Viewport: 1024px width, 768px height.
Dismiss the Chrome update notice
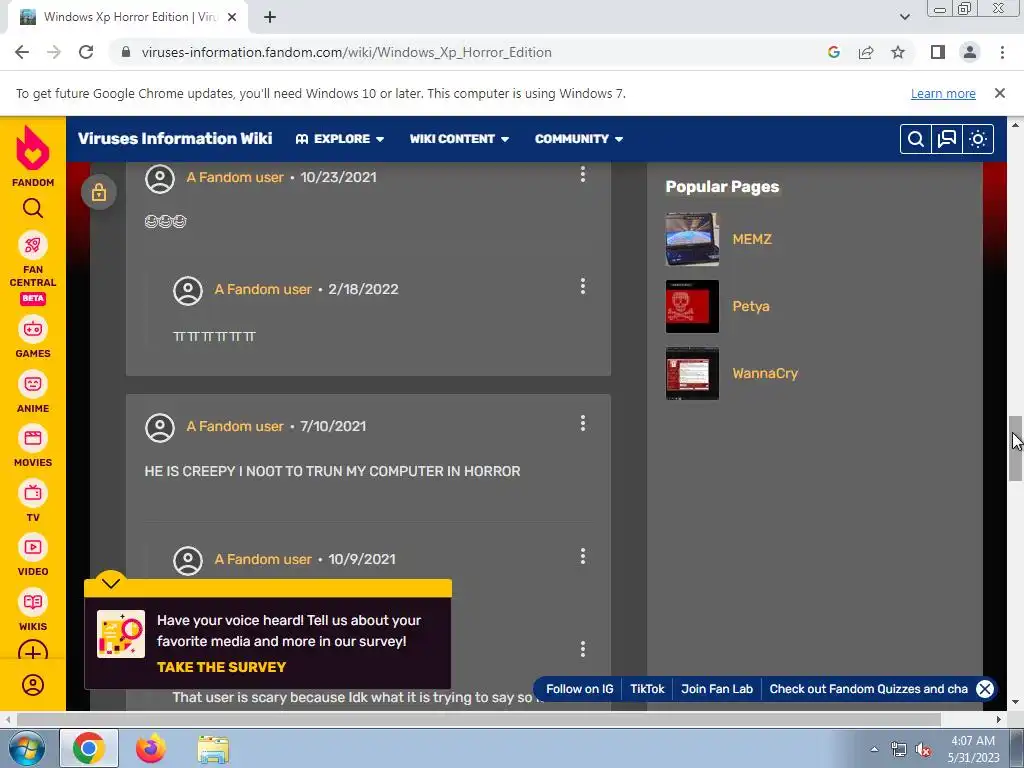(999, 93)
